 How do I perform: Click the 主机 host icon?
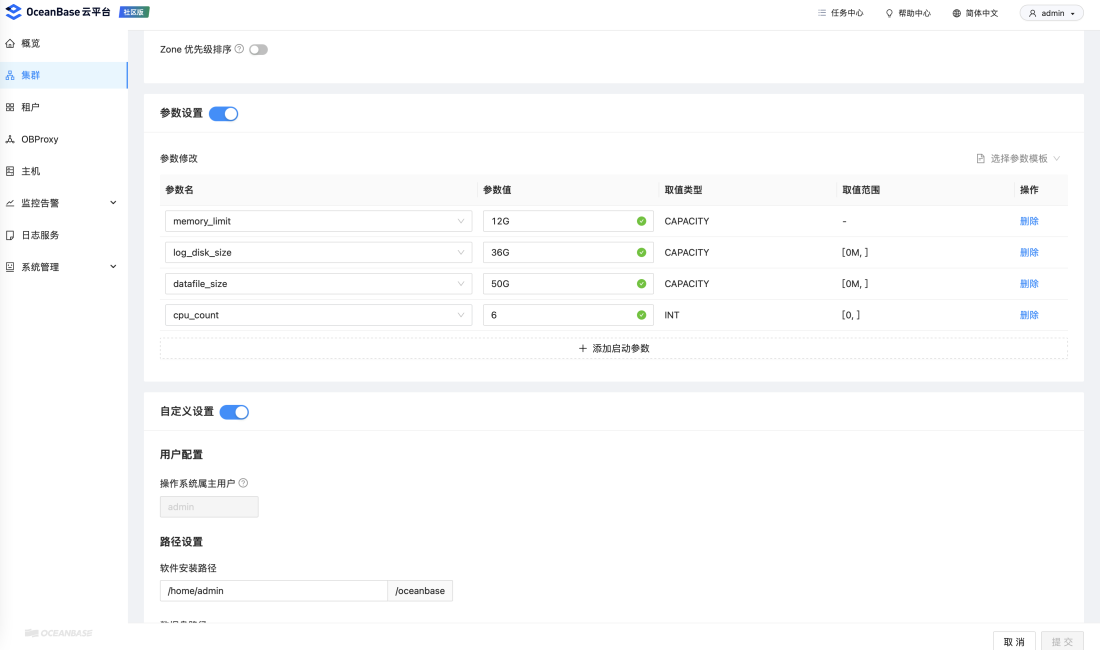(10, 171)
